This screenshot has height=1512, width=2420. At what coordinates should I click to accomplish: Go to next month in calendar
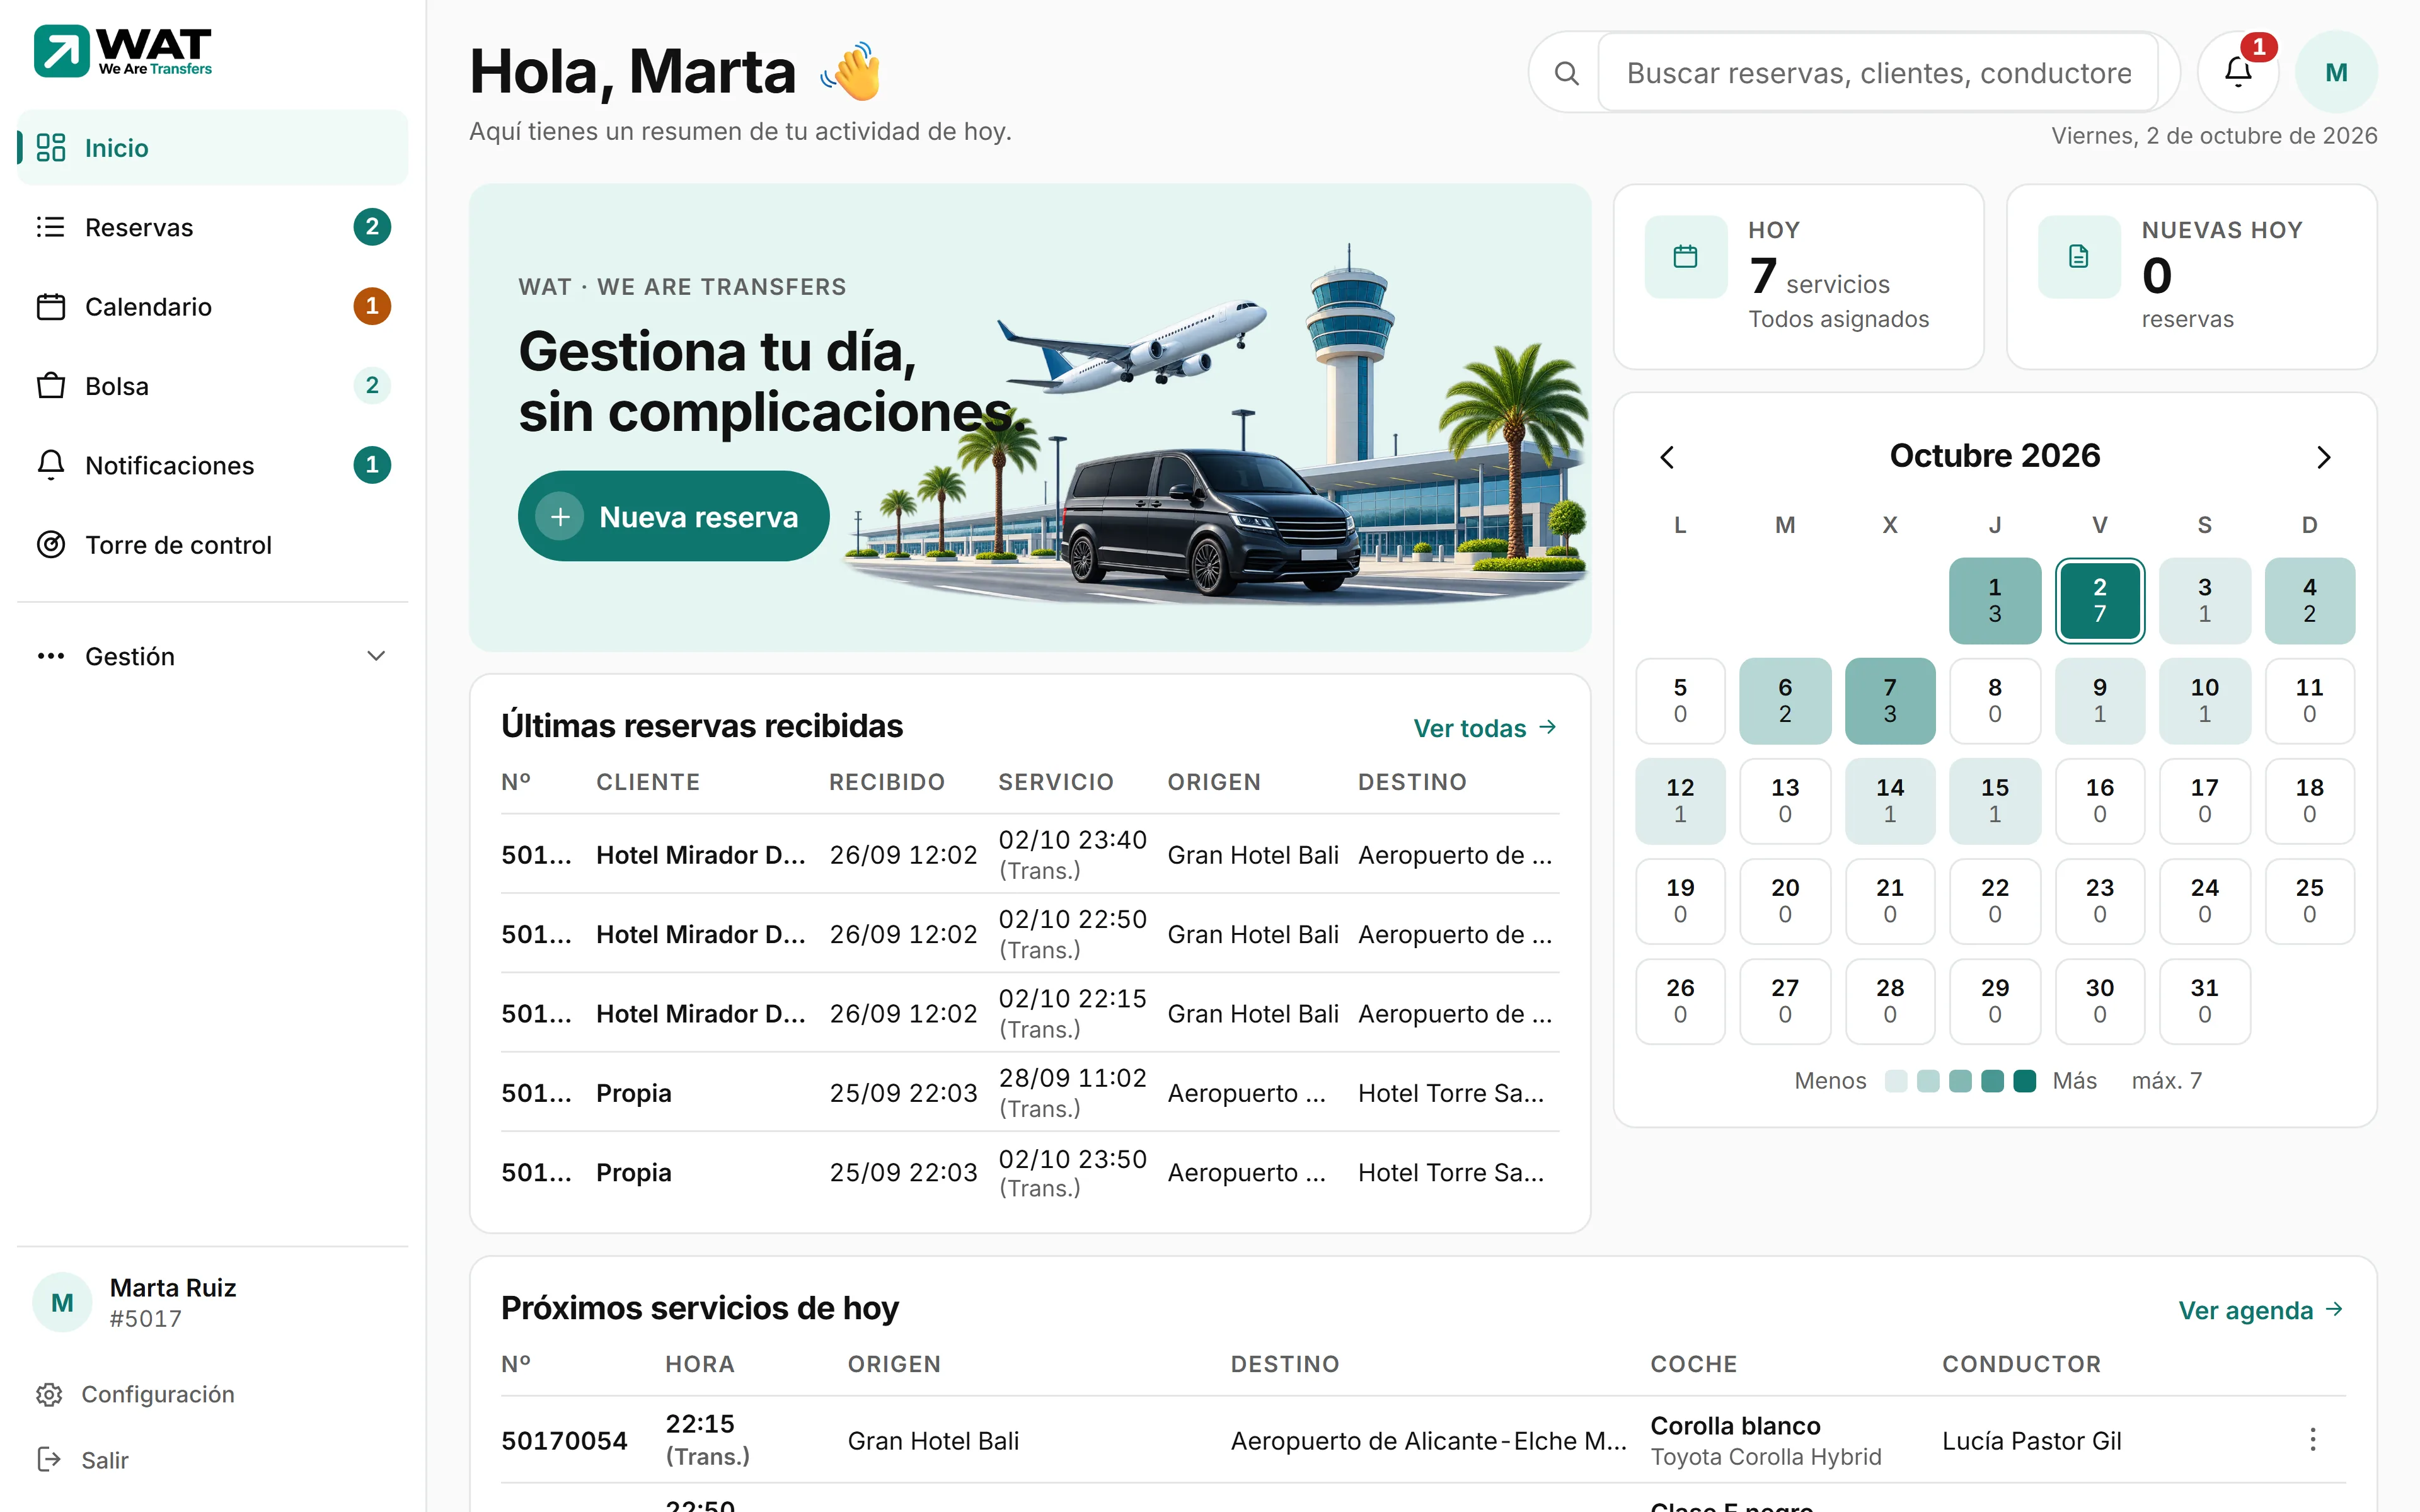tap(2323, 457)
